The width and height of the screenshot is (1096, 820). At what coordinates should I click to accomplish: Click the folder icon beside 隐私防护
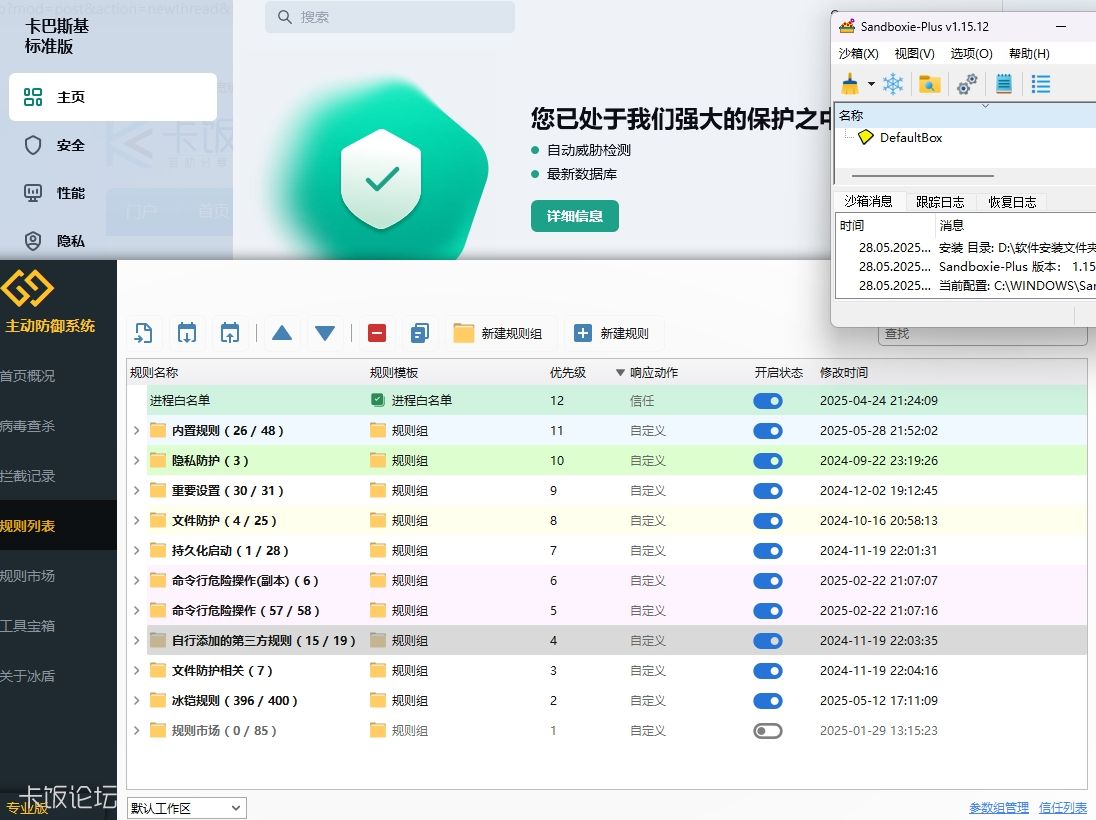(158, 461)
